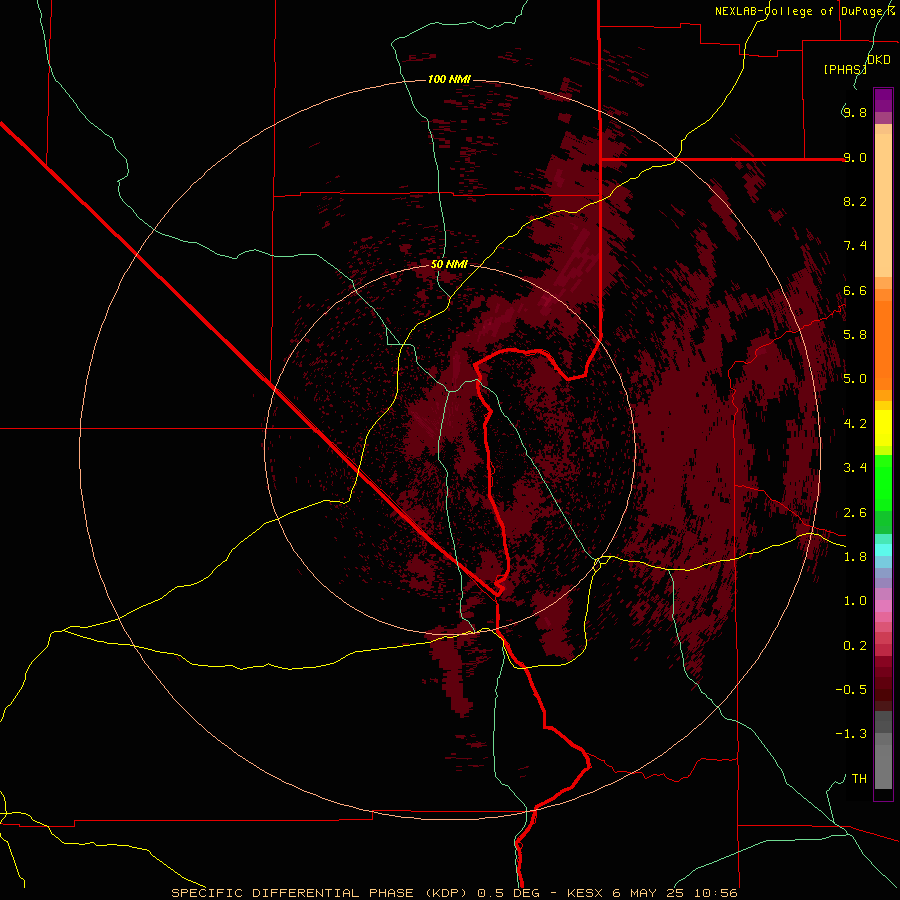Click the 1.0 value on color scale

tap(855, 600)
